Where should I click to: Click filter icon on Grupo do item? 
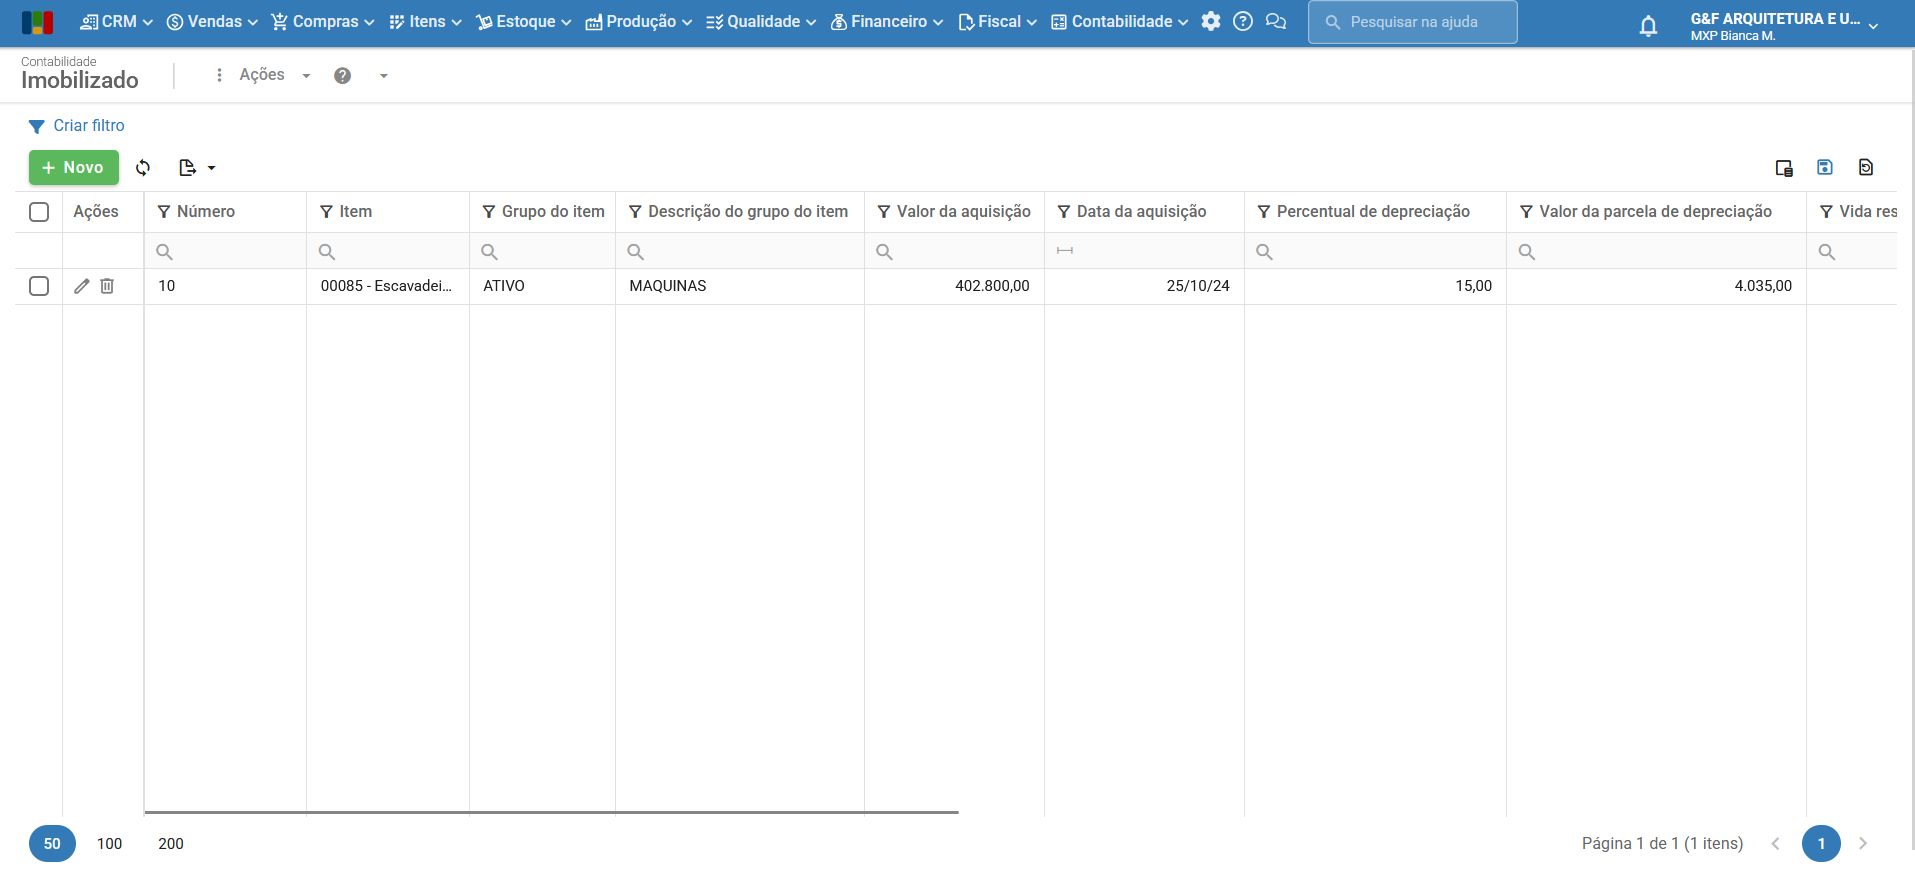(x=489, y=212)
